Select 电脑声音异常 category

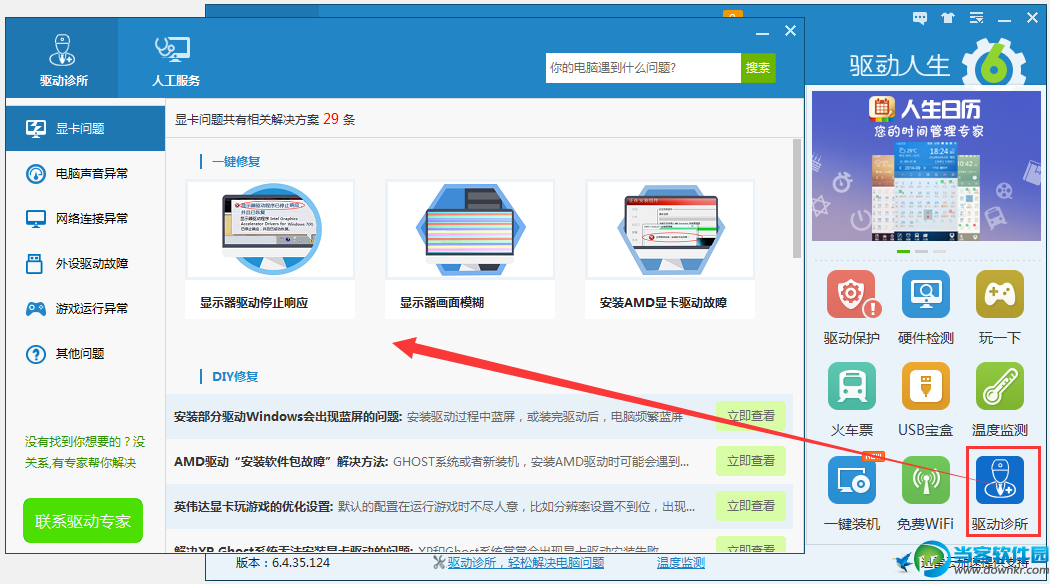(x=86, y=173)
